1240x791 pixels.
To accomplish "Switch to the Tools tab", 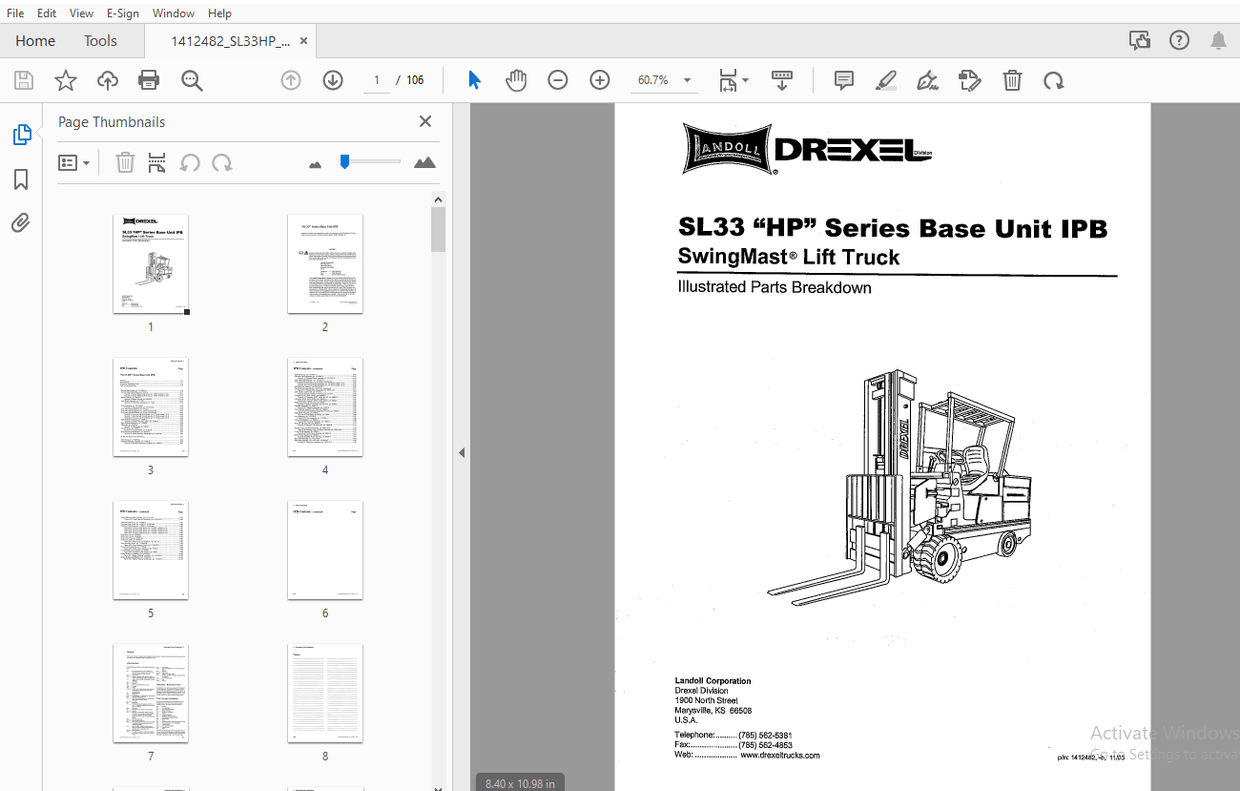I will pos(100,41).
